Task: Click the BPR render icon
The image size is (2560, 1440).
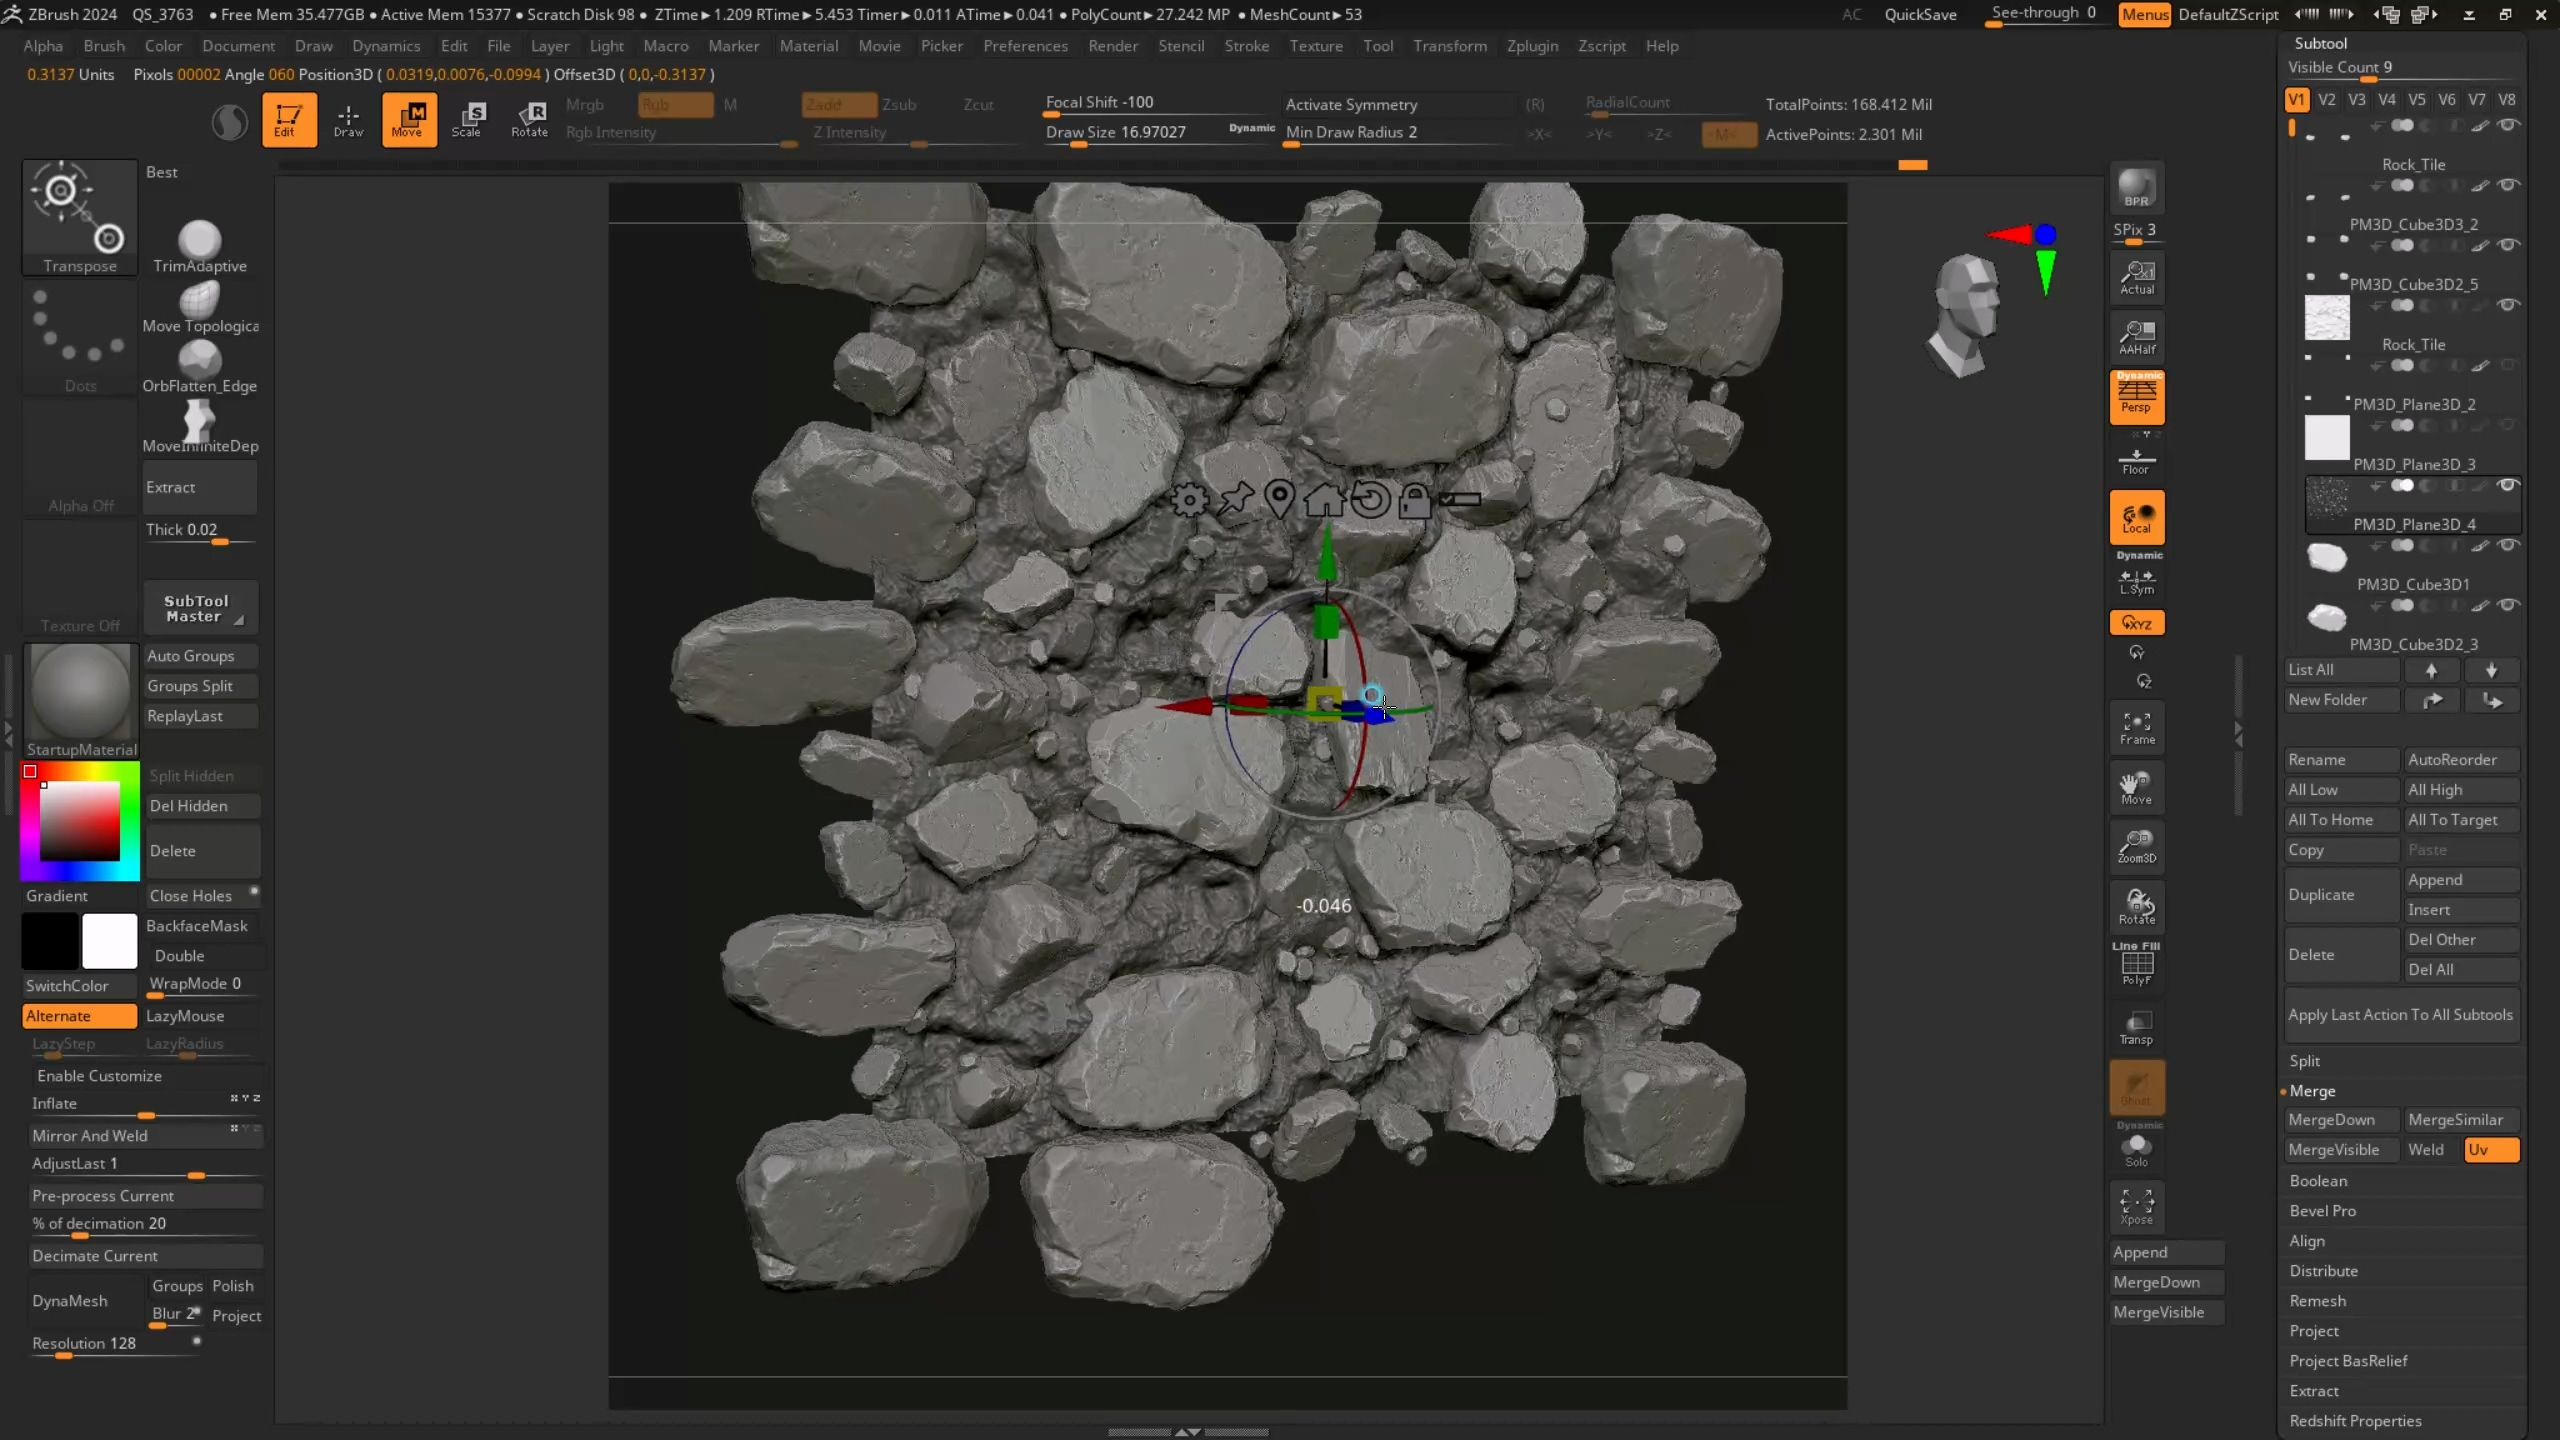Action: 2136,188
